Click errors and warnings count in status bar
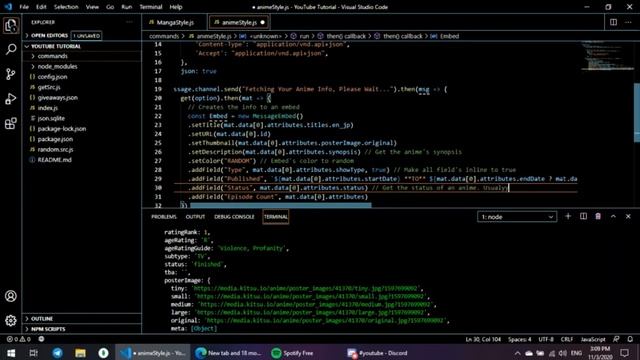 click(18, 339)
